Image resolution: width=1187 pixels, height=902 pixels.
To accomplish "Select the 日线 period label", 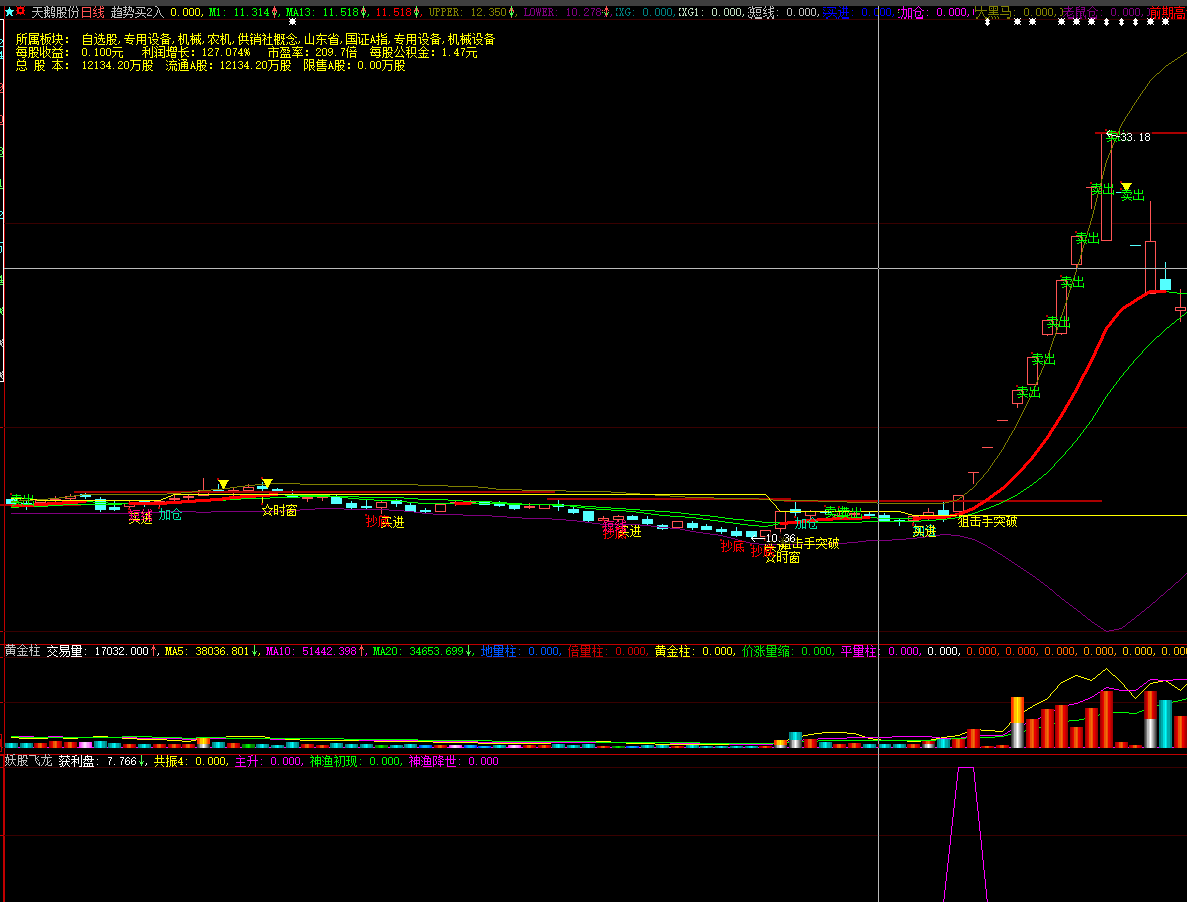I will coord(92,12).
